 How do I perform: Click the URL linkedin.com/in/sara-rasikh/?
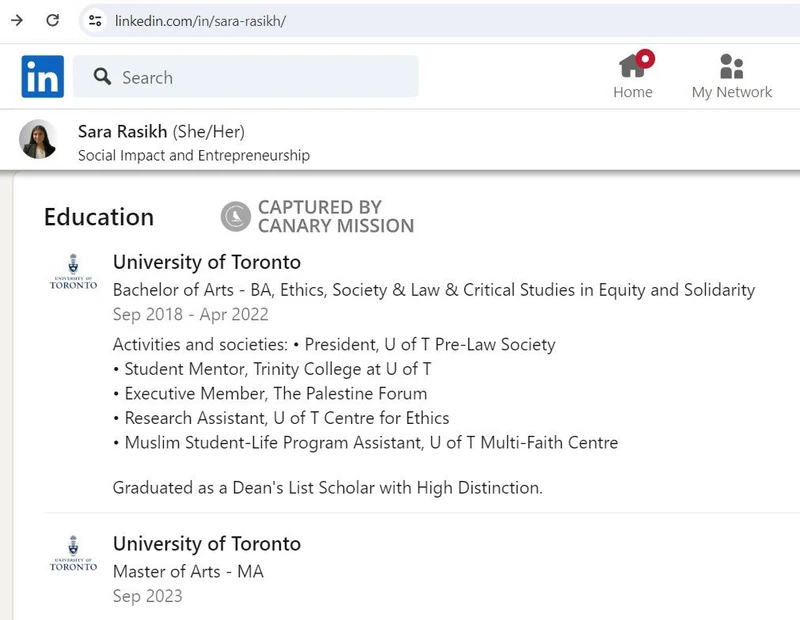point(200,21)
